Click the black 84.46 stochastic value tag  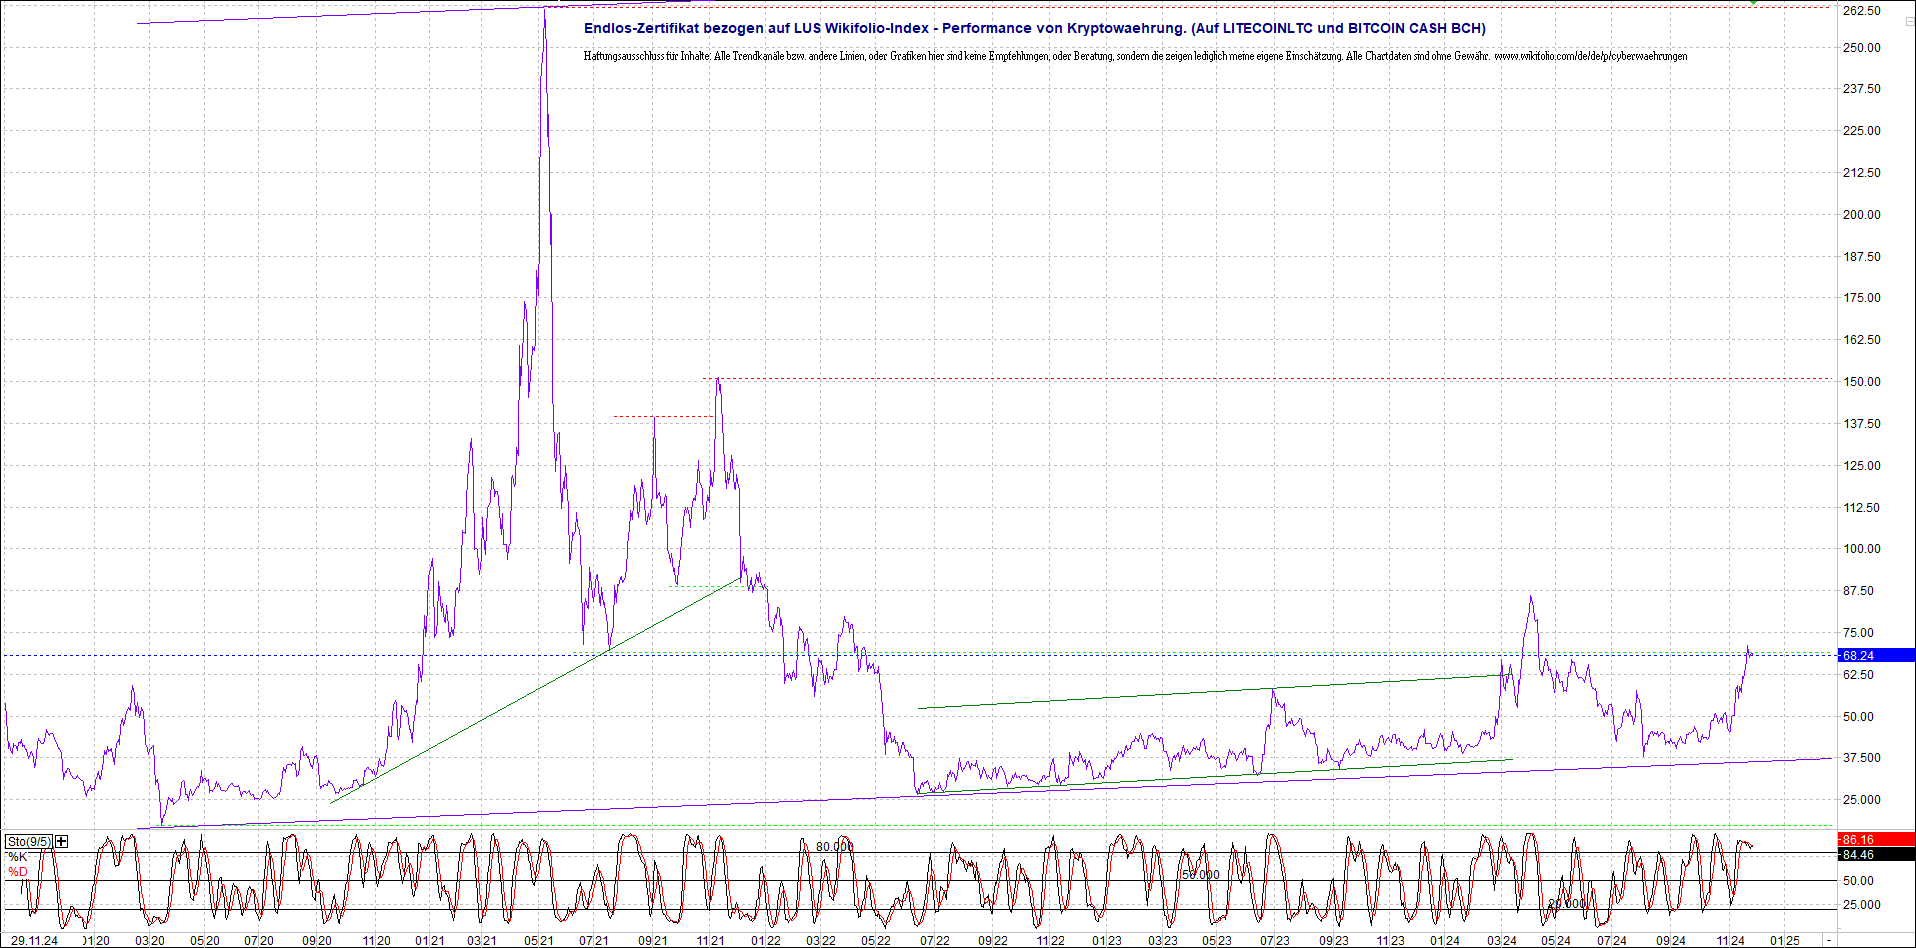click(1874, 855)
